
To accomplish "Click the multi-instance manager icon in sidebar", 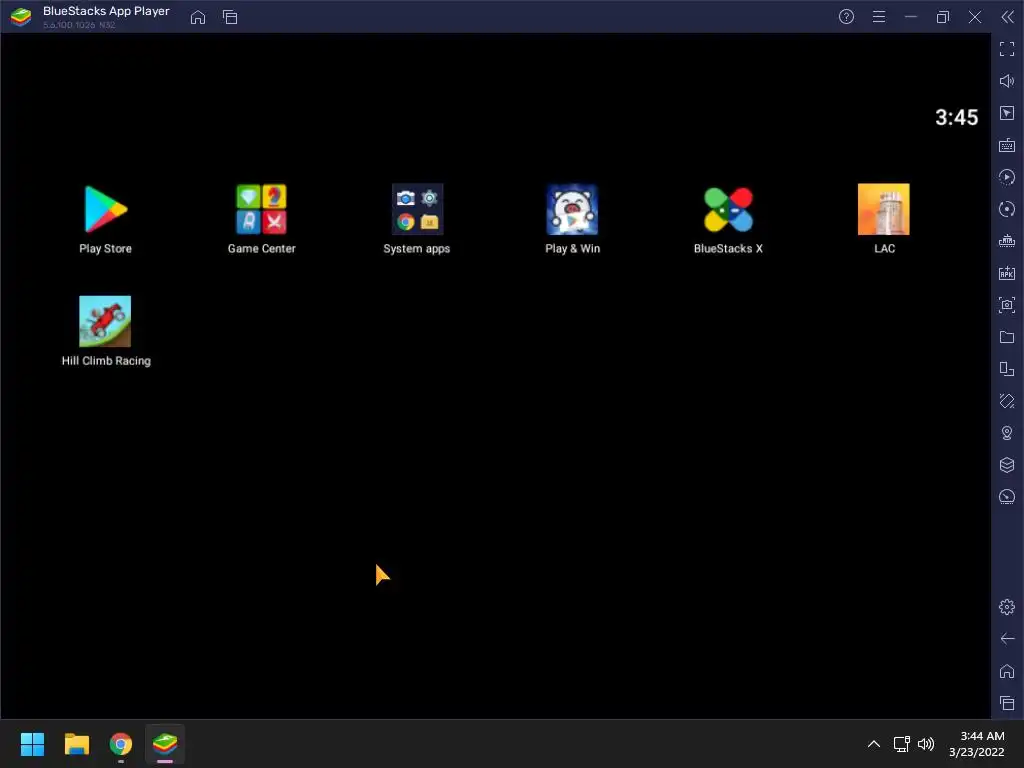I will click(x=1007, y=369).
